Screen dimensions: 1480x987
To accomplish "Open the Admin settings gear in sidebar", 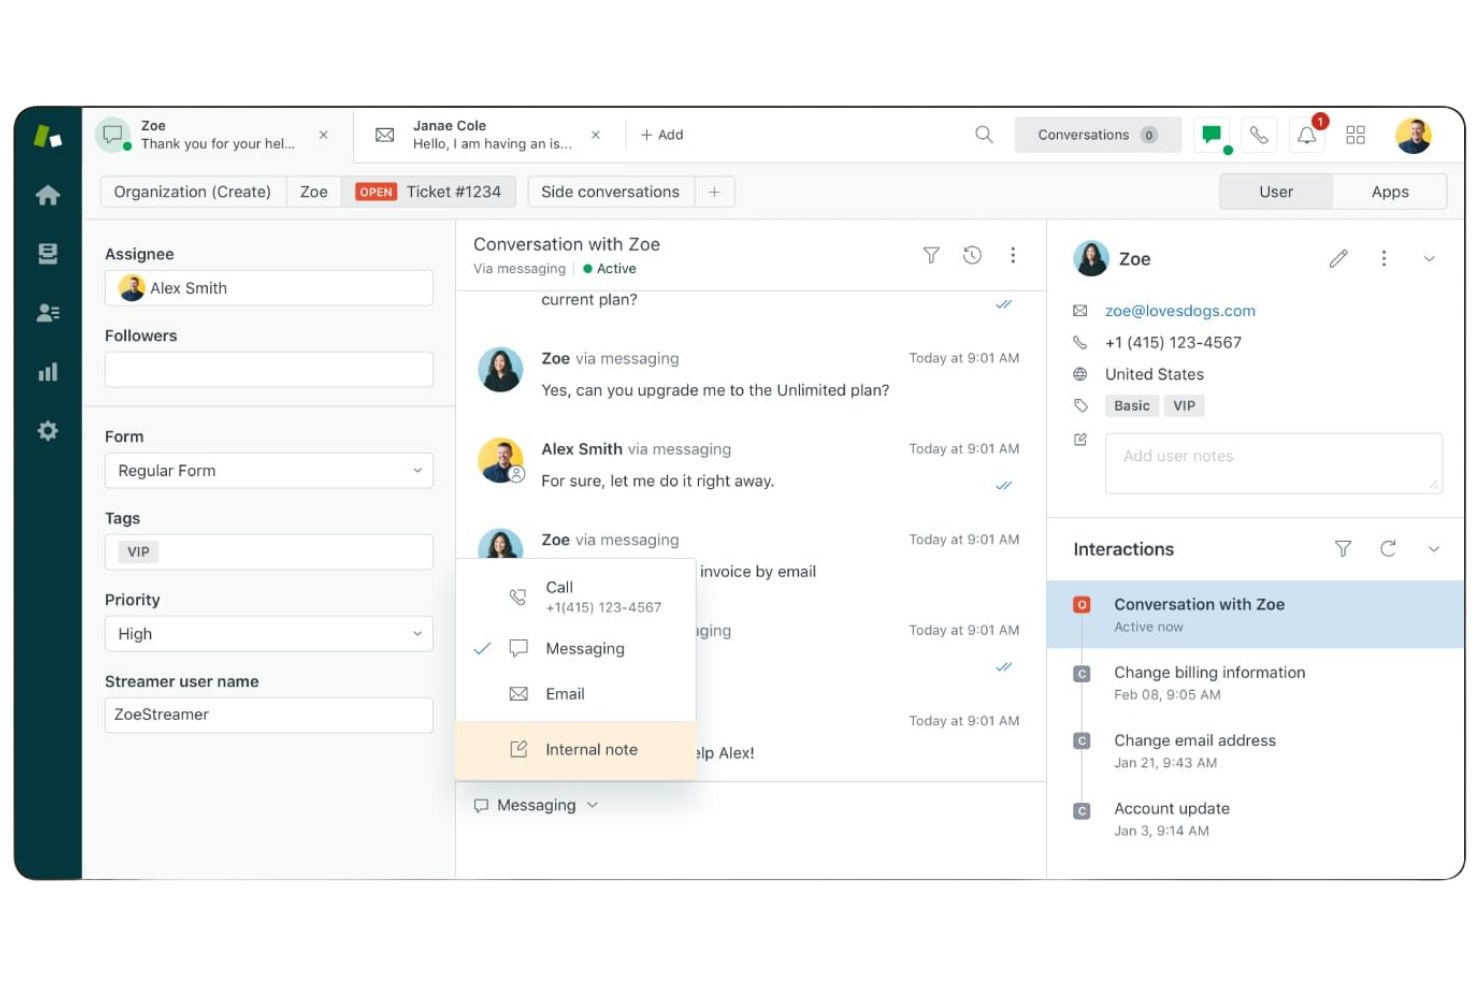I will 47,430.
